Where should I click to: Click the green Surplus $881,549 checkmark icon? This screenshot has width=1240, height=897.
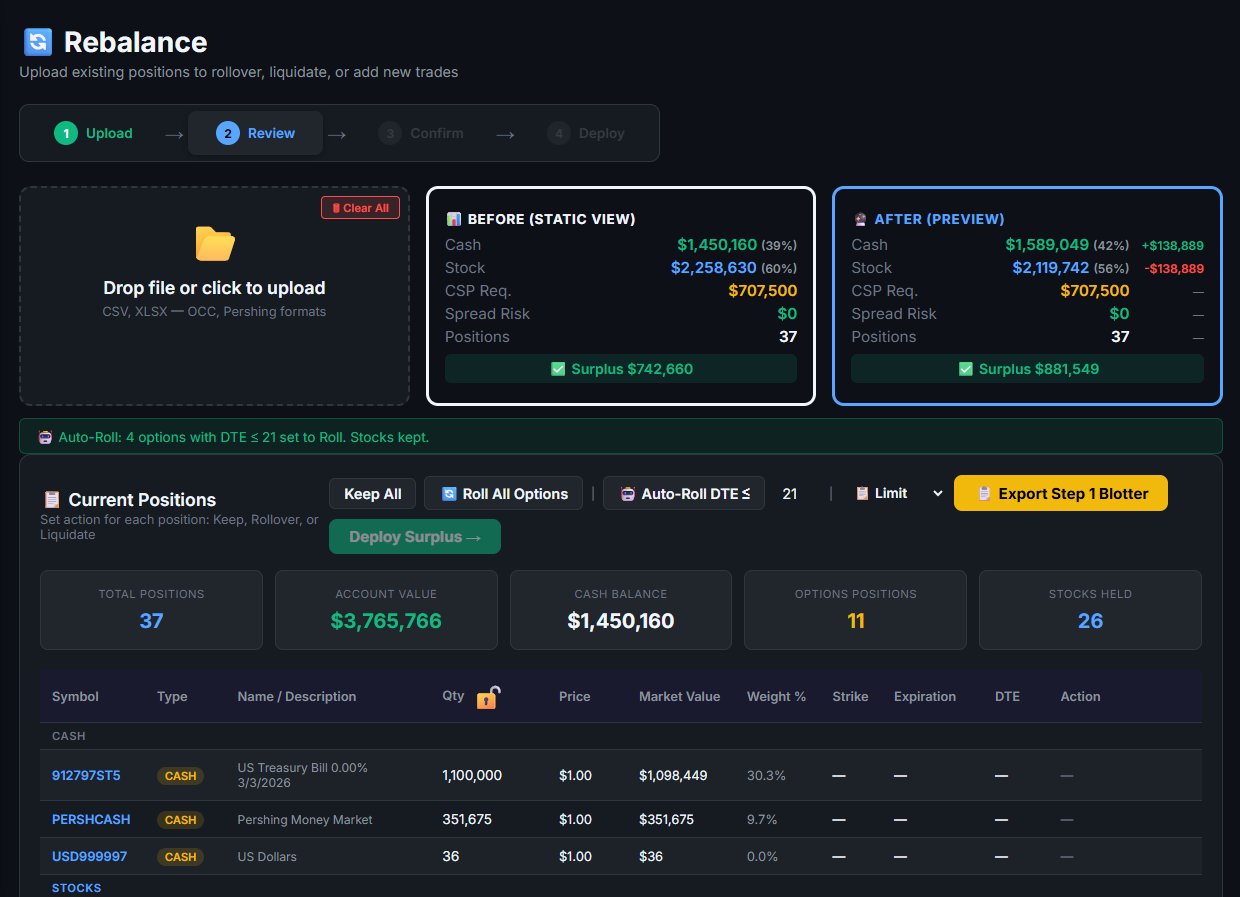coord(965,369)
